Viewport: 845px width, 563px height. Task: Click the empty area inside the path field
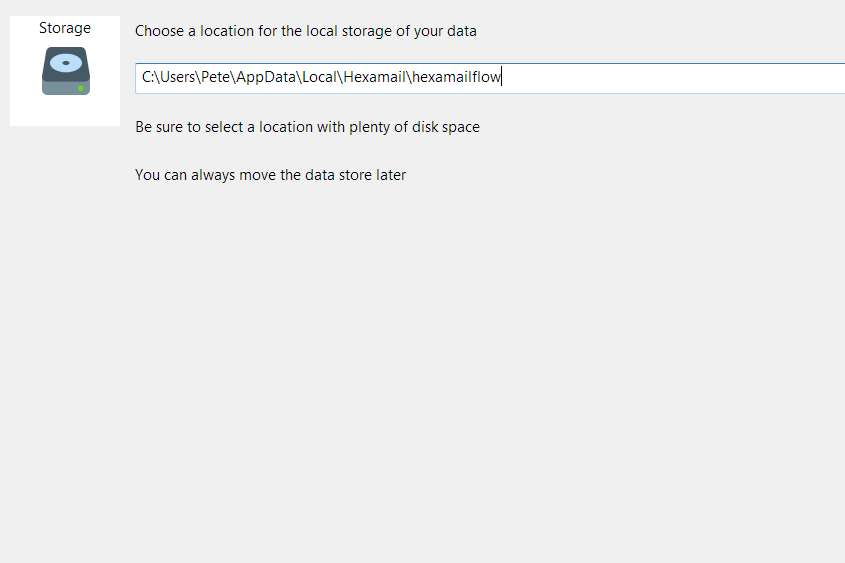point(674,78)
